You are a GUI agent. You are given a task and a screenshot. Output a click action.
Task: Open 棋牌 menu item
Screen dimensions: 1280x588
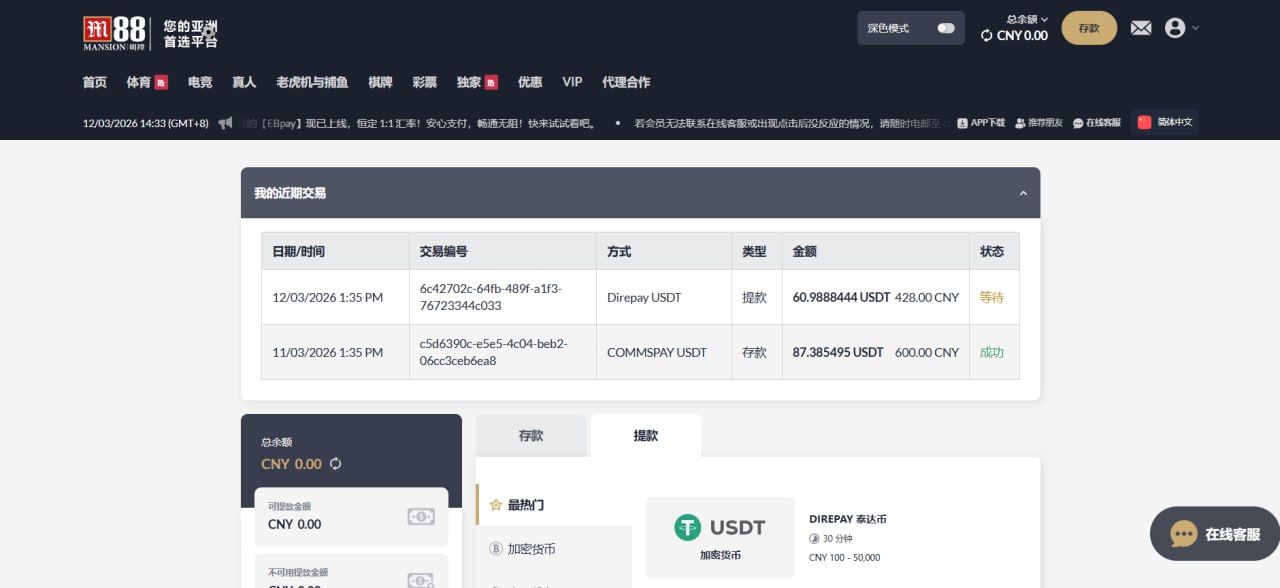(380, 82)
